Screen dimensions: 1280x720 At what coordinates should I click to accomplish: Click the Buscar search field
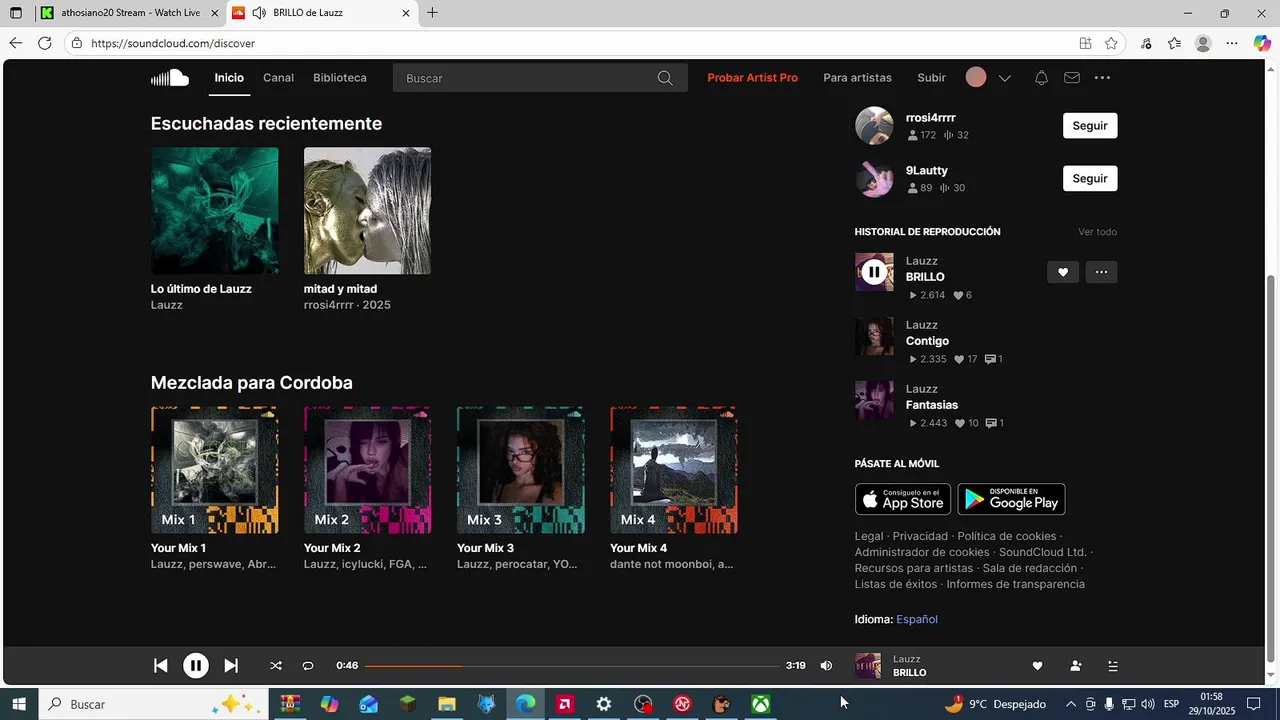540,78
